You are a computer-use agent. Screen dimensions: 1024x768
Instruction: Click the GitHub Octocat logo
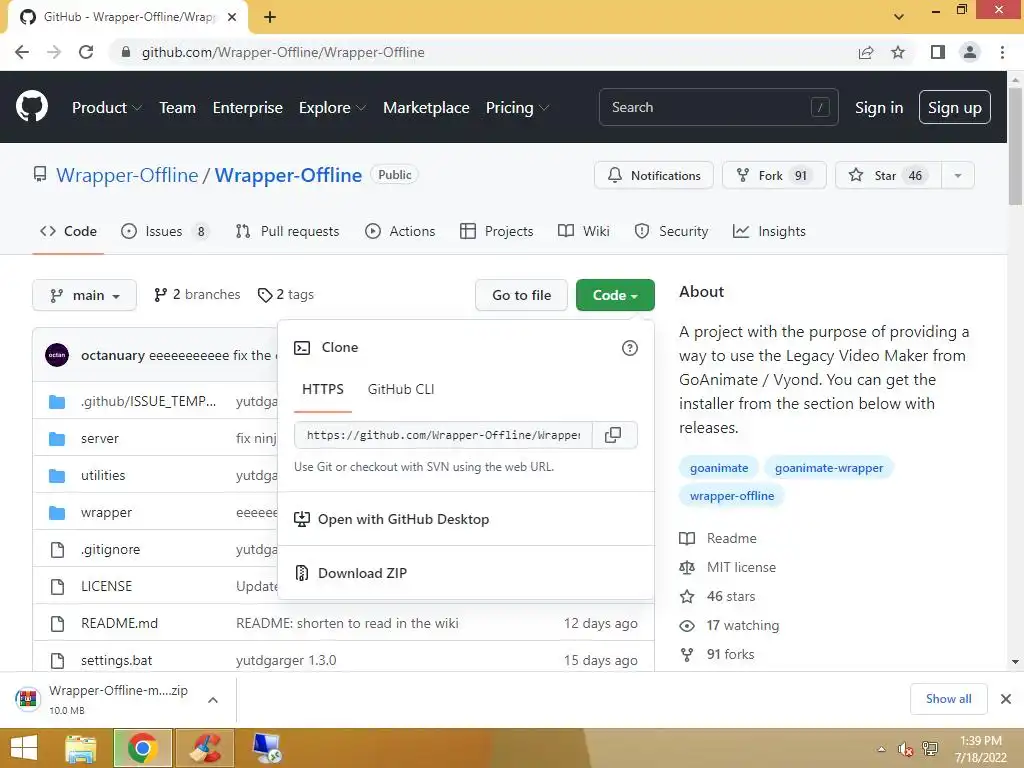pos(32,107)
